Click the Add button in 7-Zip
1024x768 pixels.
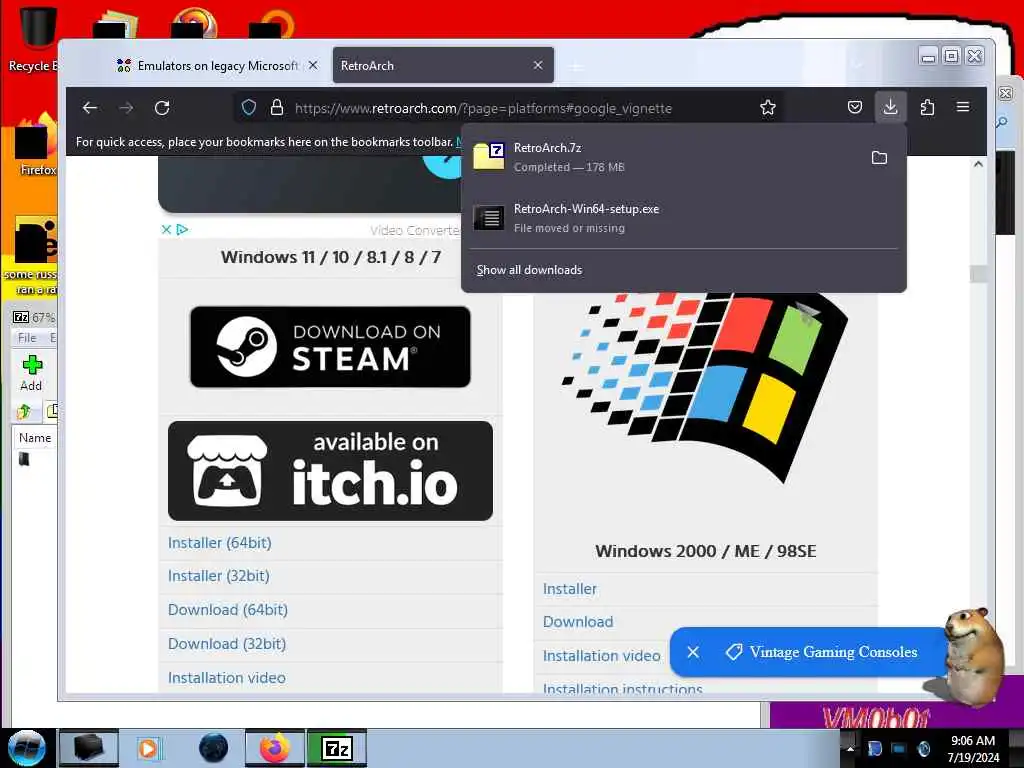[31, 374]
